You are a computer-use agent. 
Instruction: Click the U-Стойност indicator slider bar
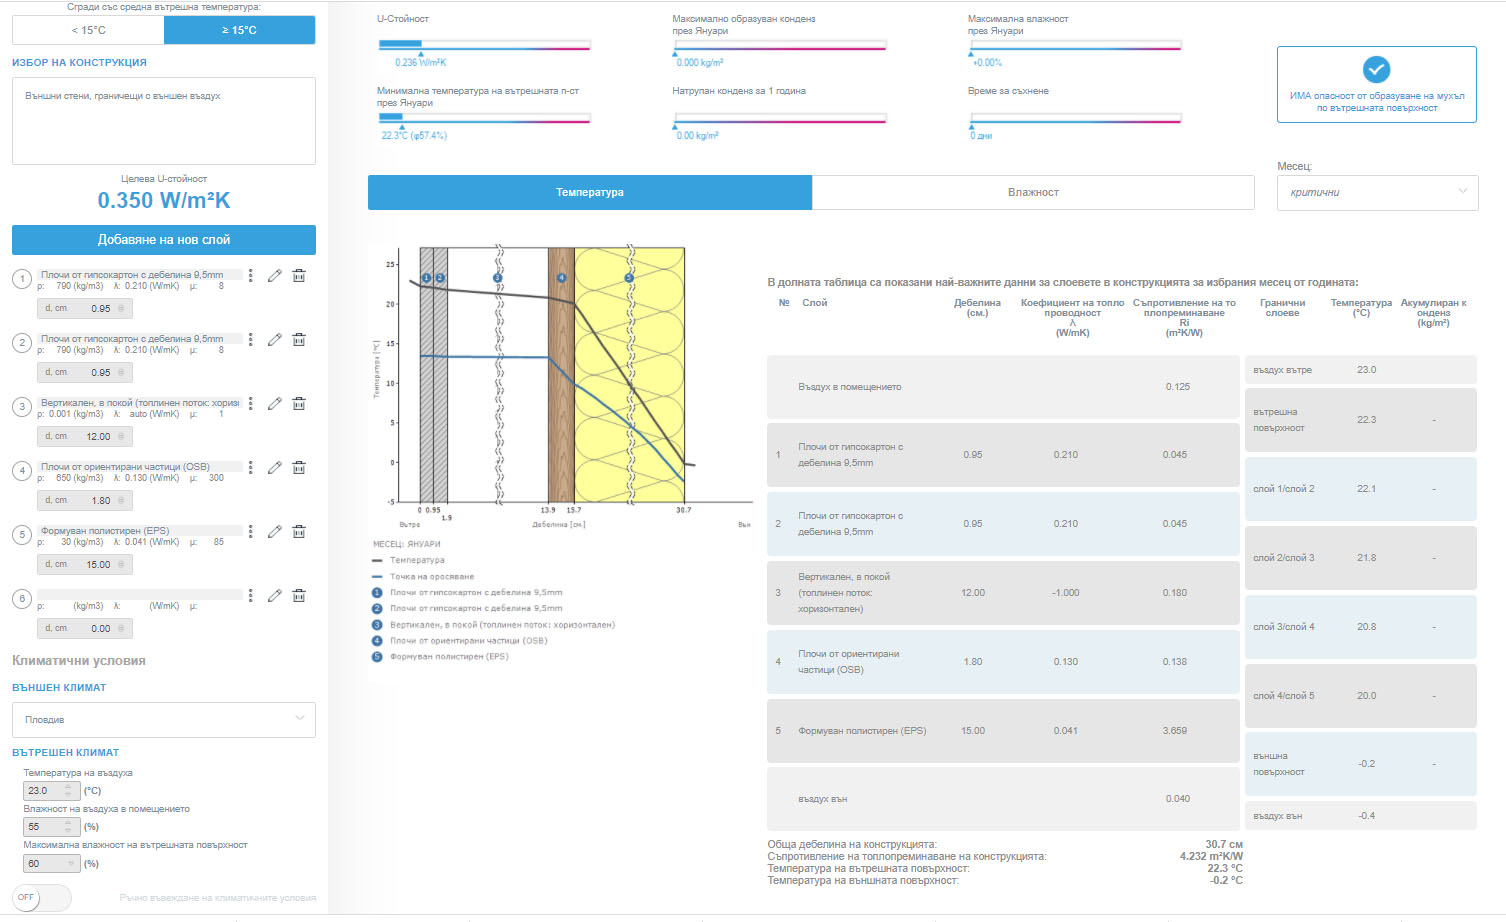484,45
